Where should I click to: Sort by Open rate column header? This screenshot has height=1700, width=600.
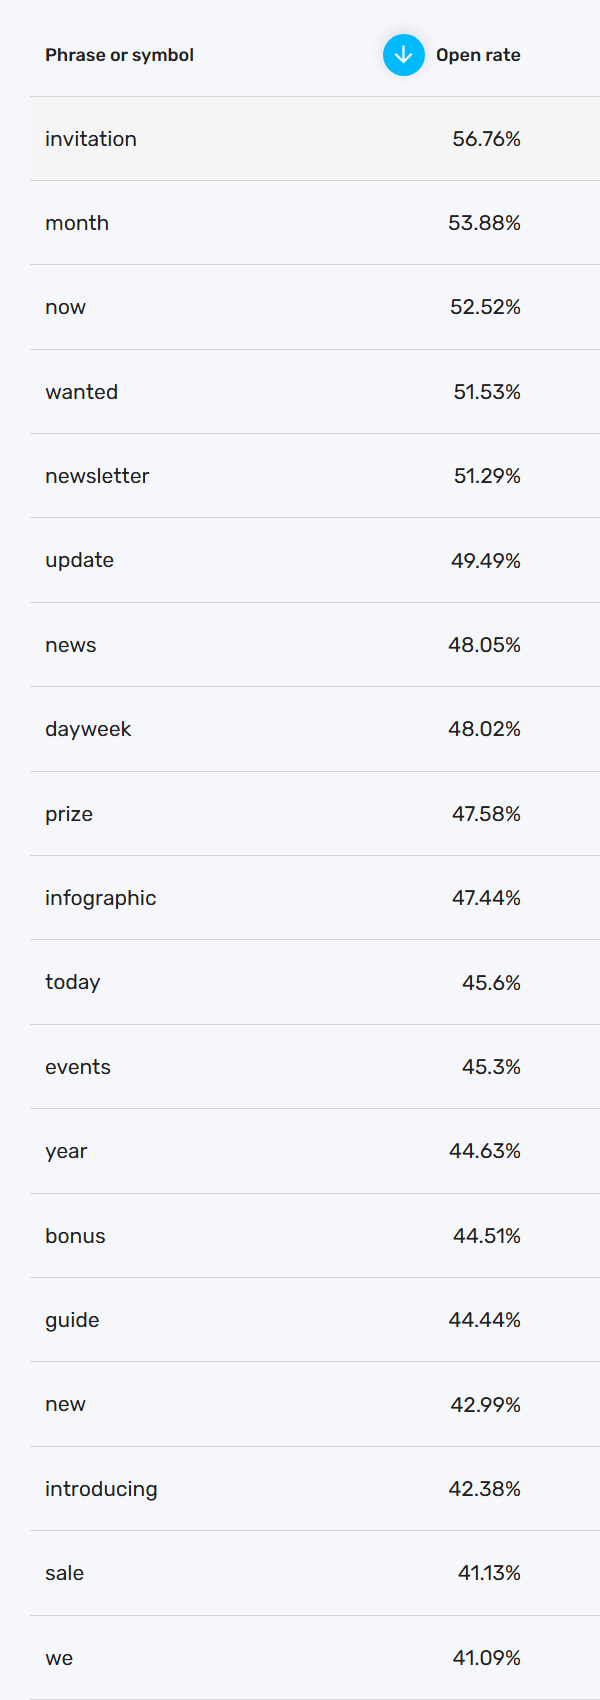478,55
